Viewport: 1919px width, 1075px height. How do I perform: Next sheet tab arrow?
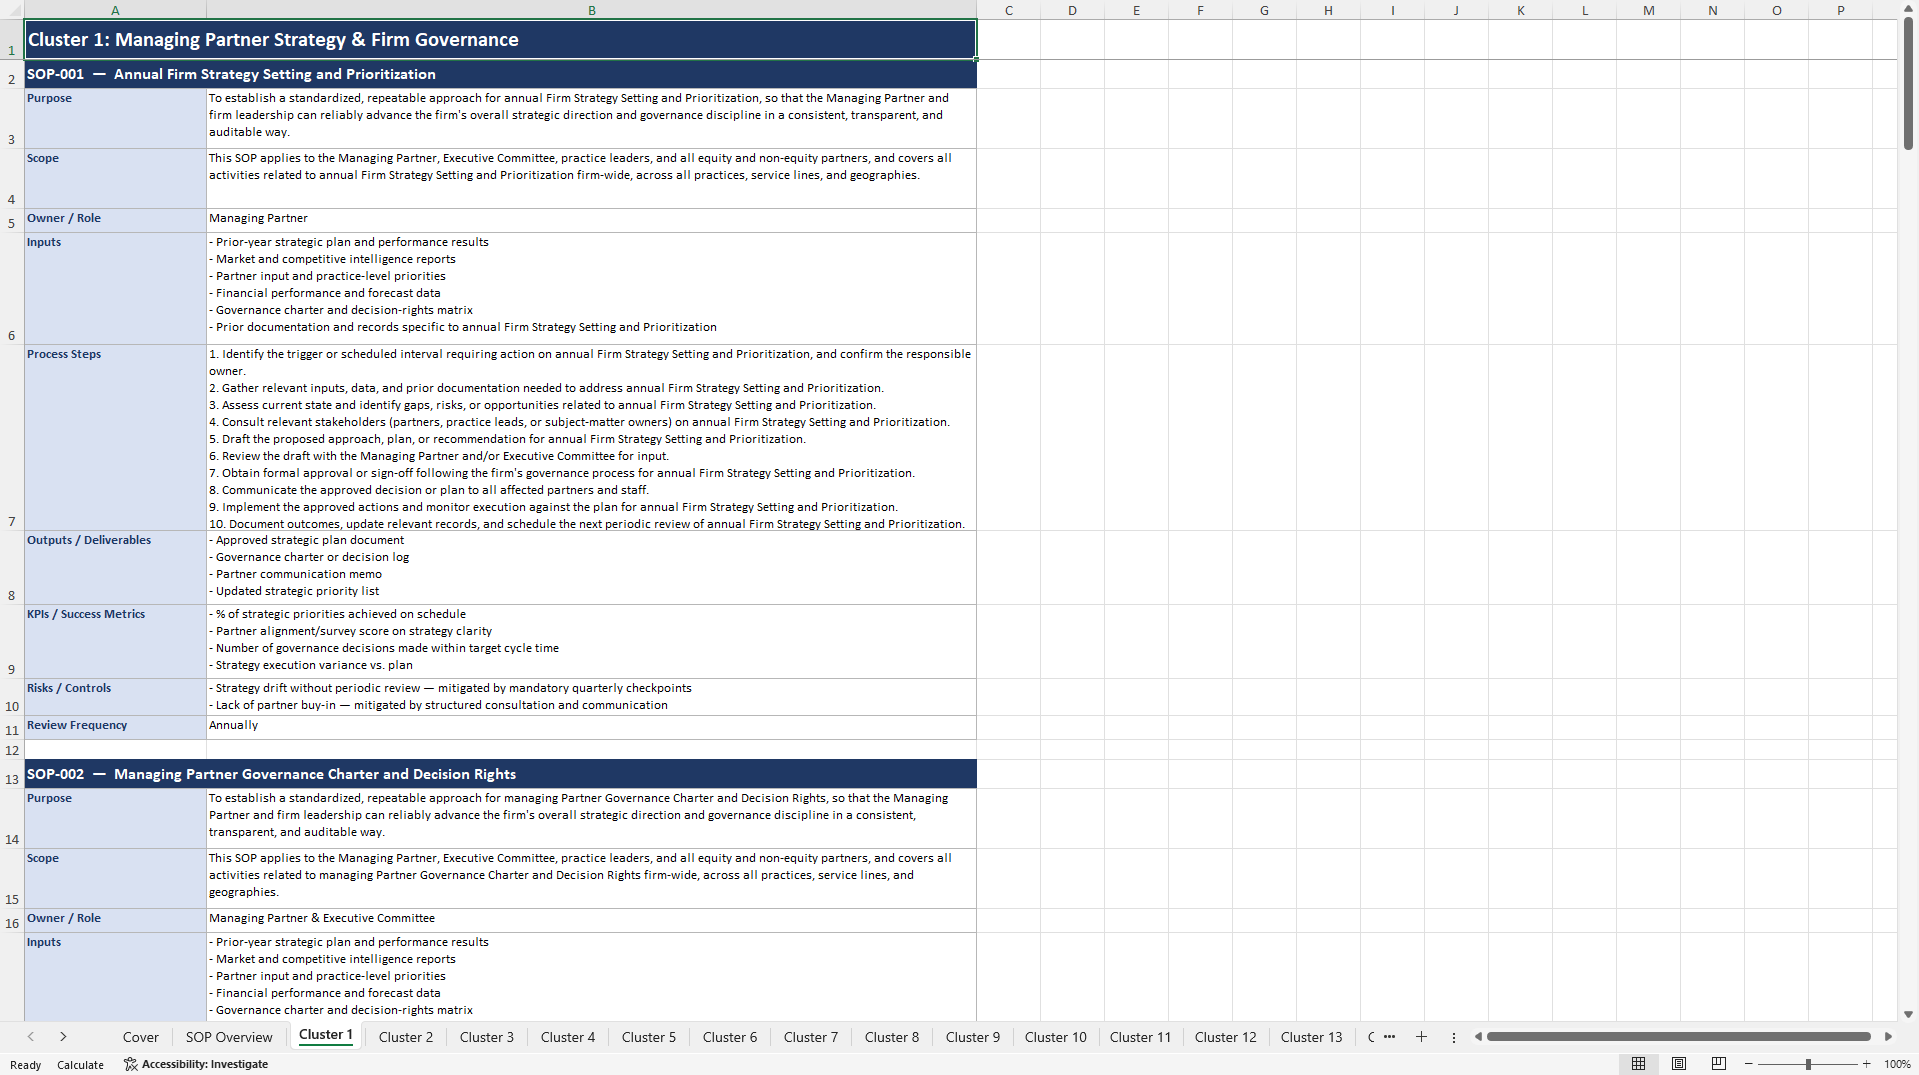coord(63,1037)
